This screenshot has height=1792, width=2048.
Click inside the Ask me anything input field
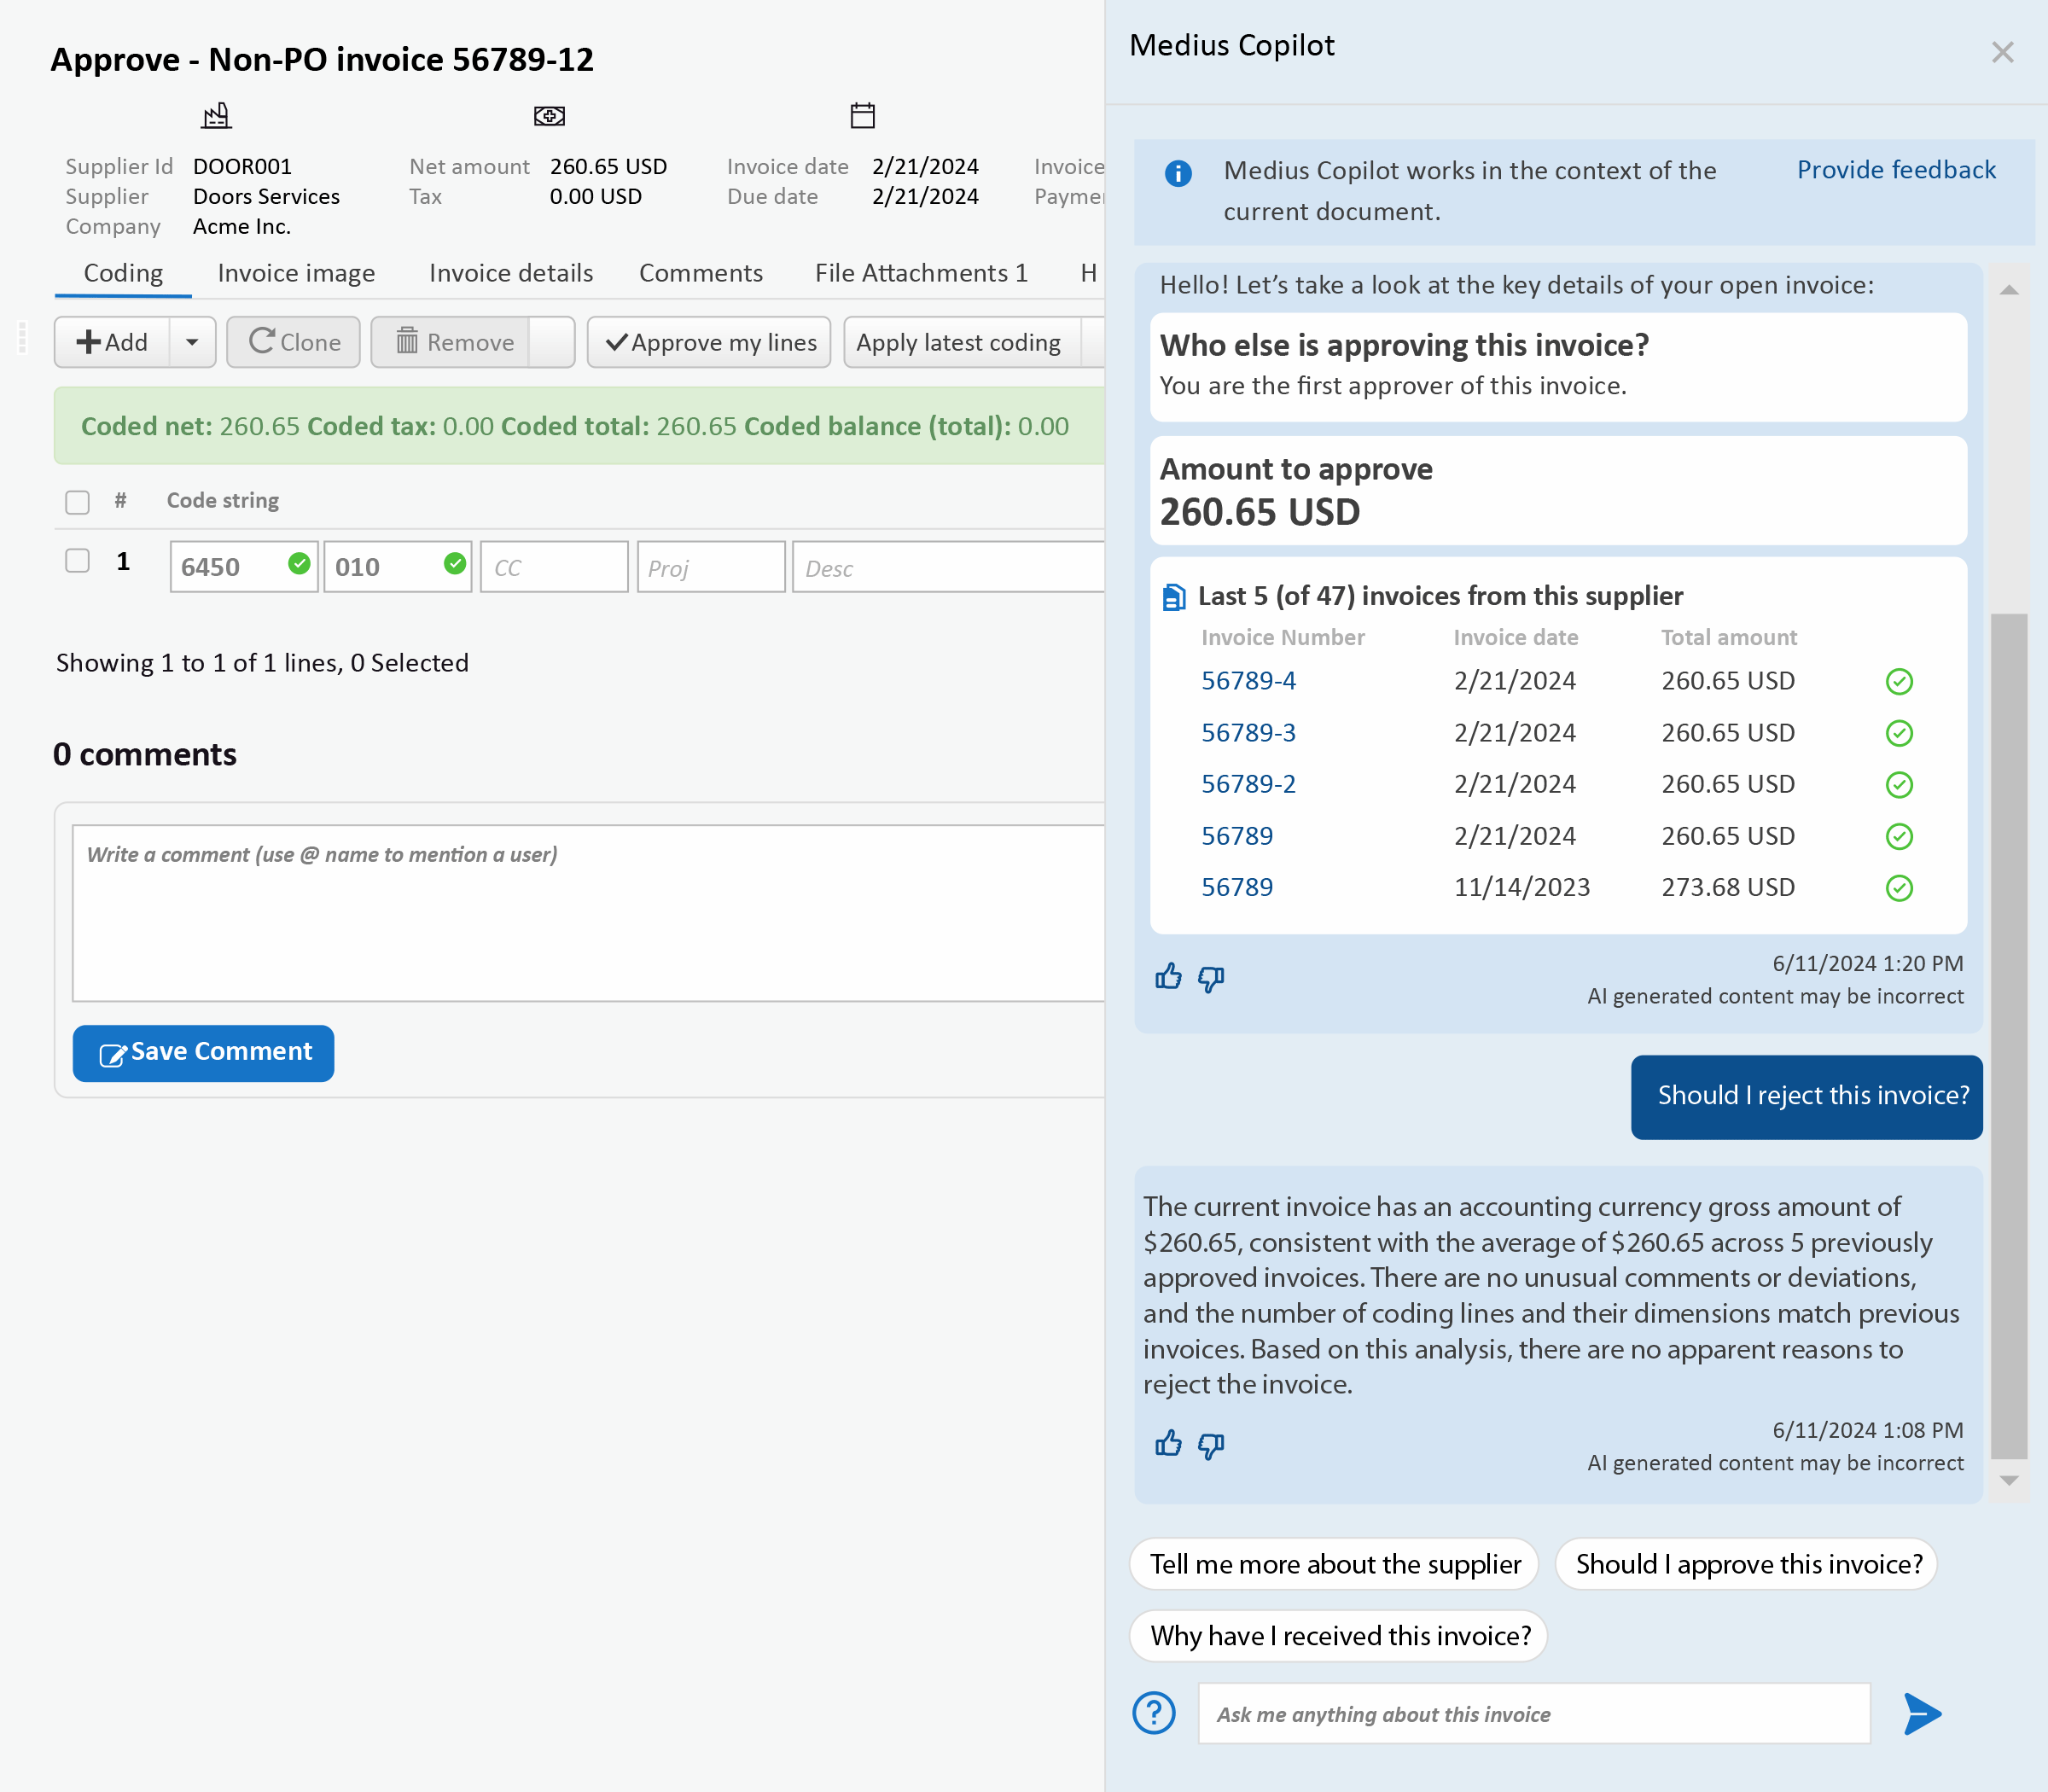[x=1500, y=1713]
